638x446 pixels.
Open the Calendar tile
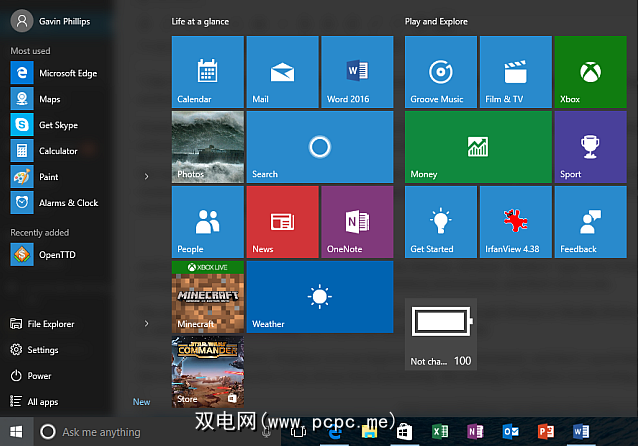208,71
